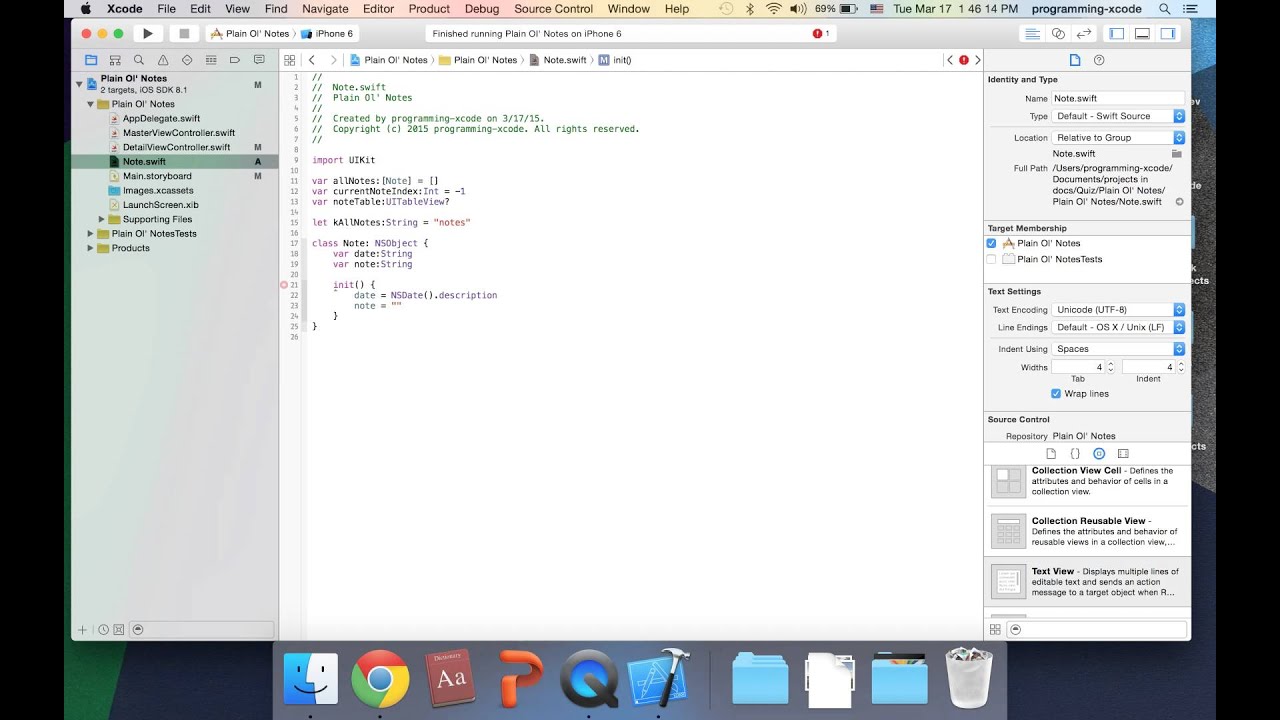Click the Note.swift jump bar segment
The image size is (1280, 720).
(x=558, y=60)
